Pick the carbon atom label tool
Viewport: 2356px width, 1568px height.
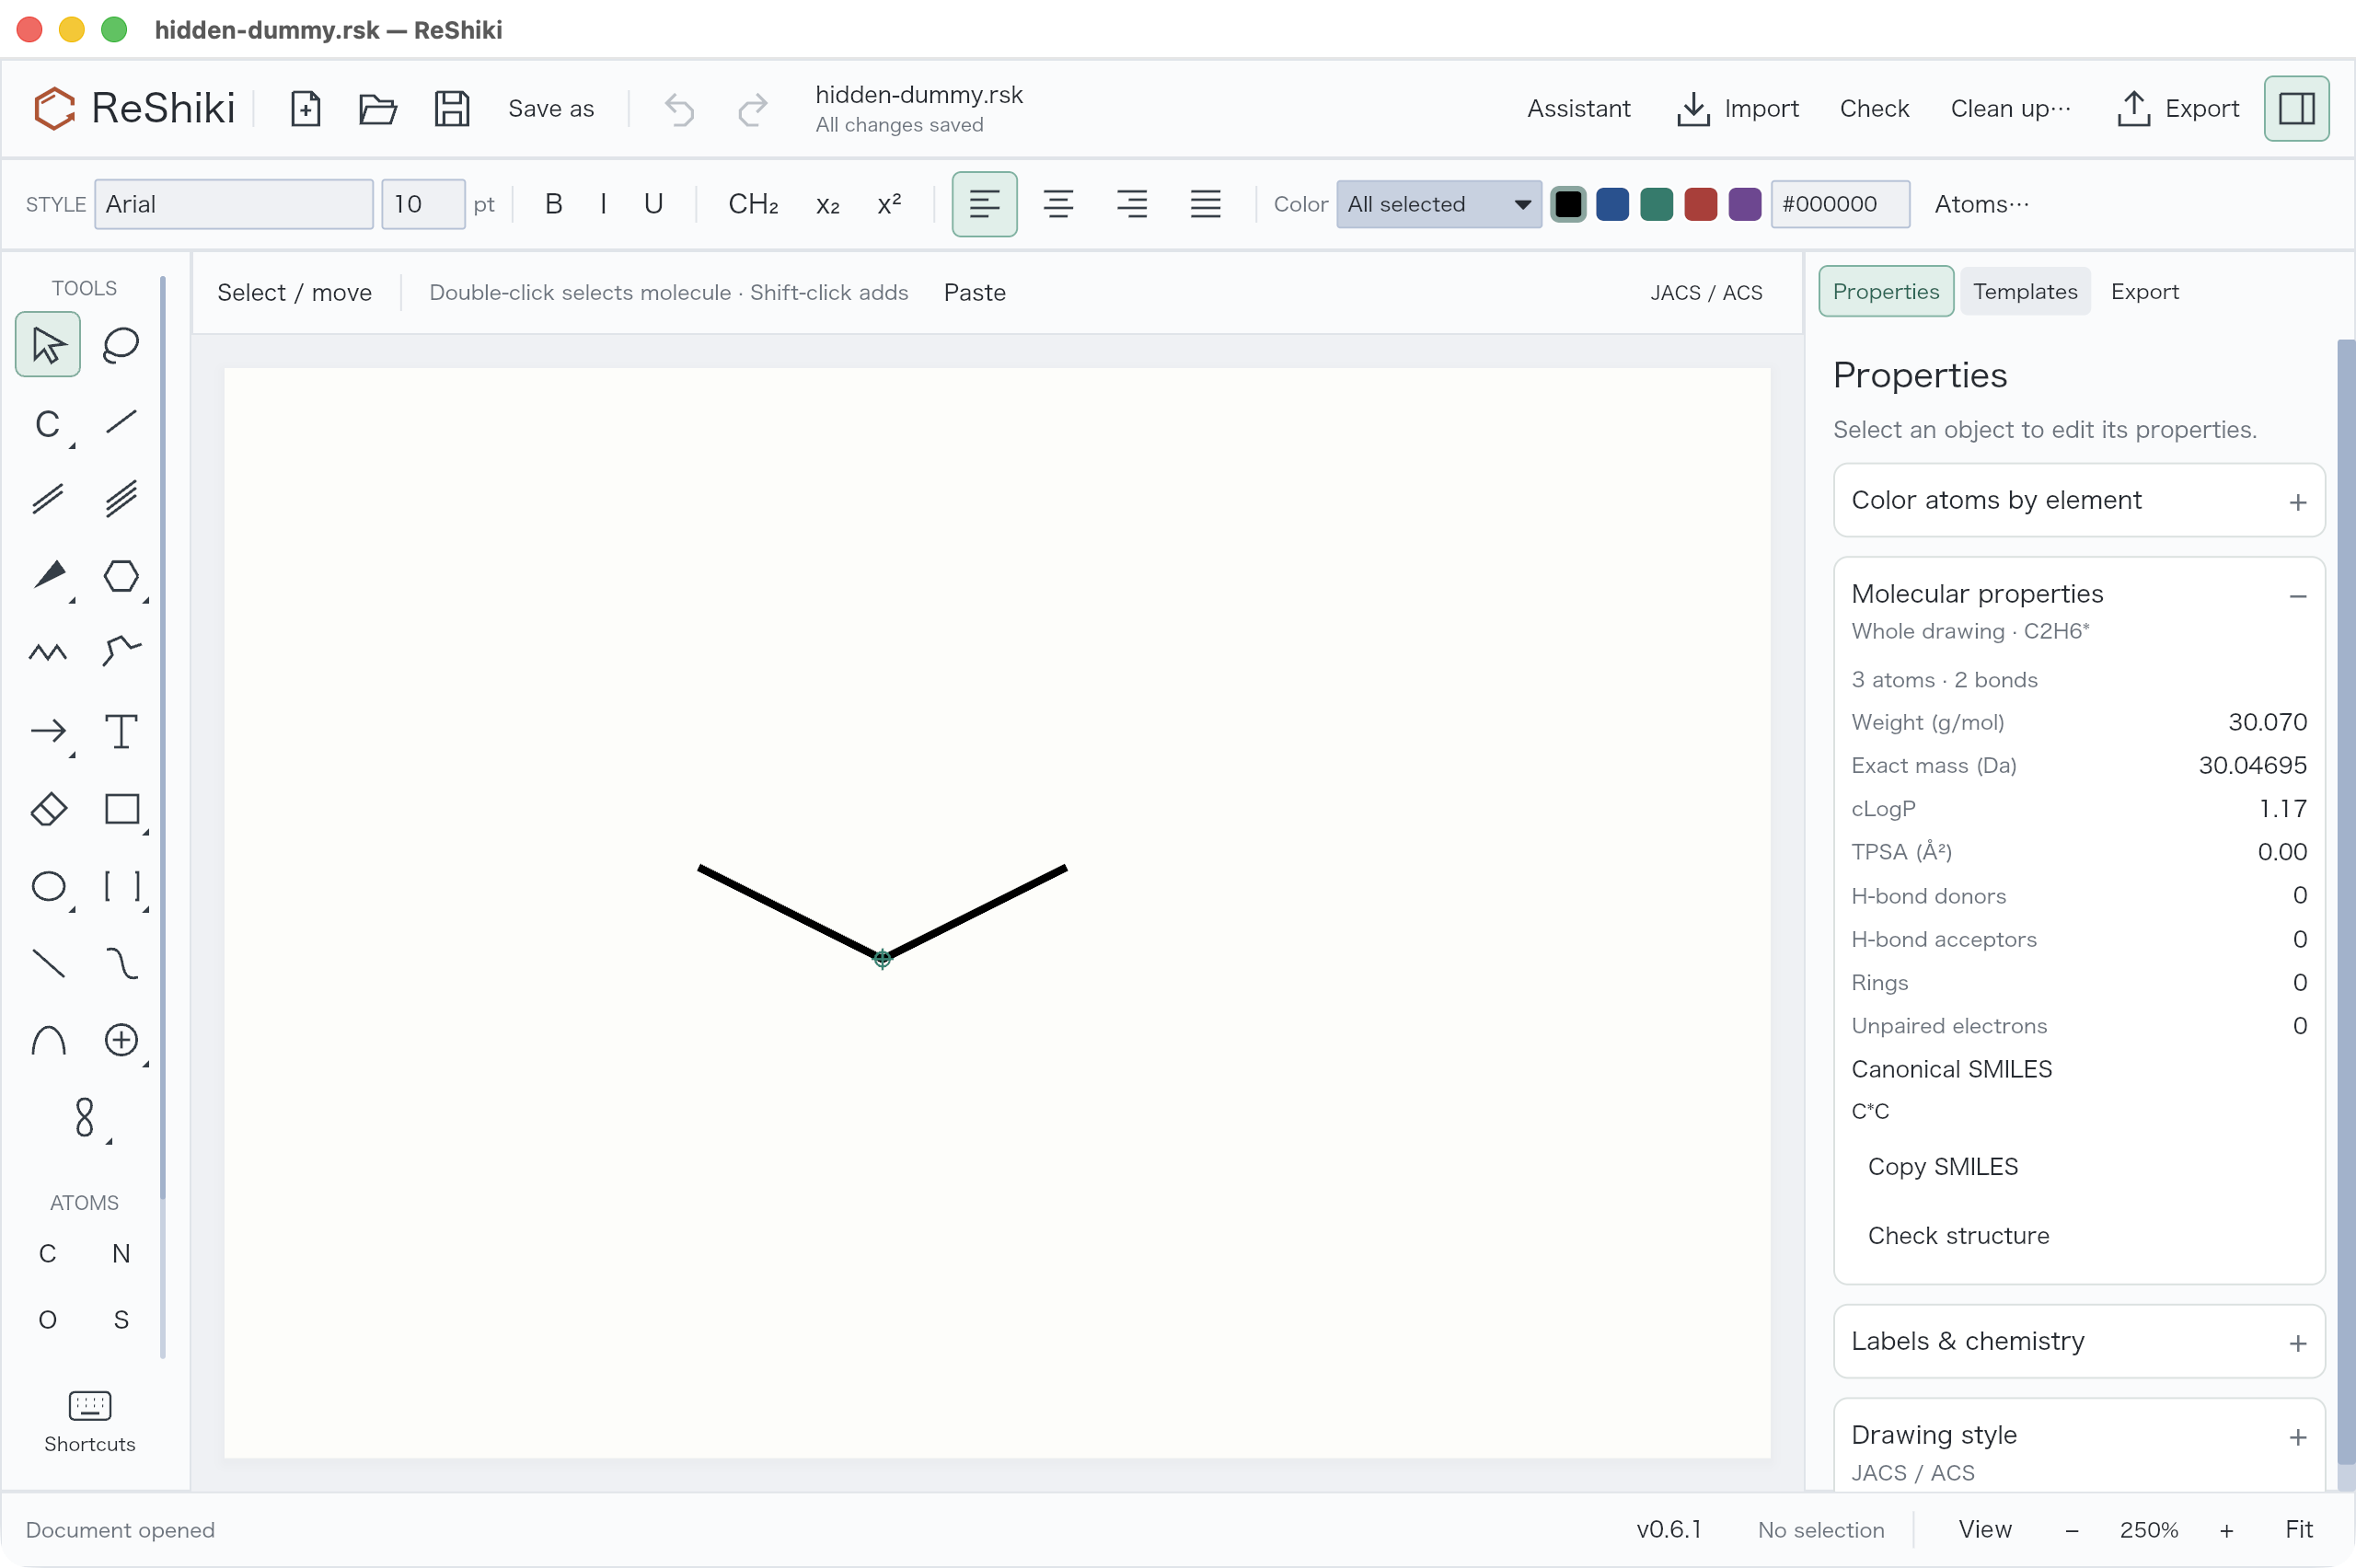tap(47, 424)
